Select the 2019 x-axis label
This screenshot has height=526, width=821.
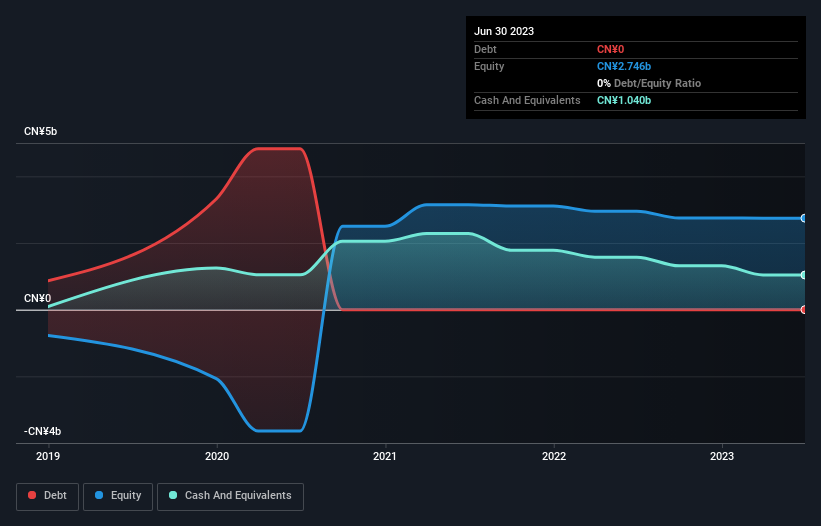click(x=48, y=456)
